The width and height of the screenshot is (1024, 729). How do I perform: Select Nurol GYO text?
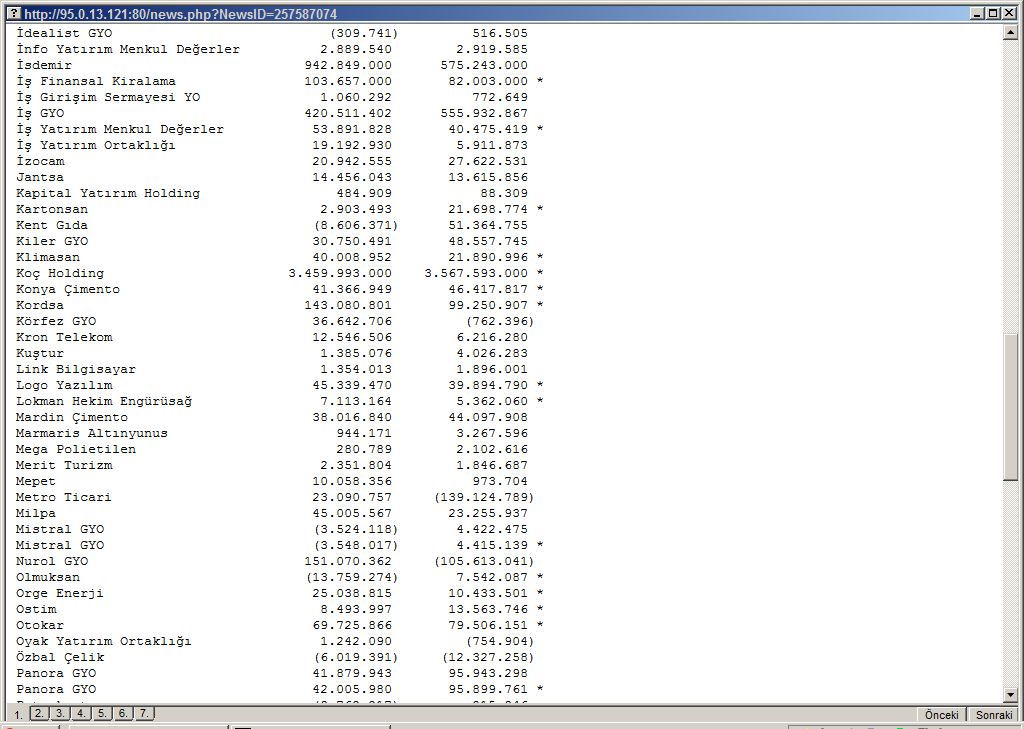tap(52, 561)
